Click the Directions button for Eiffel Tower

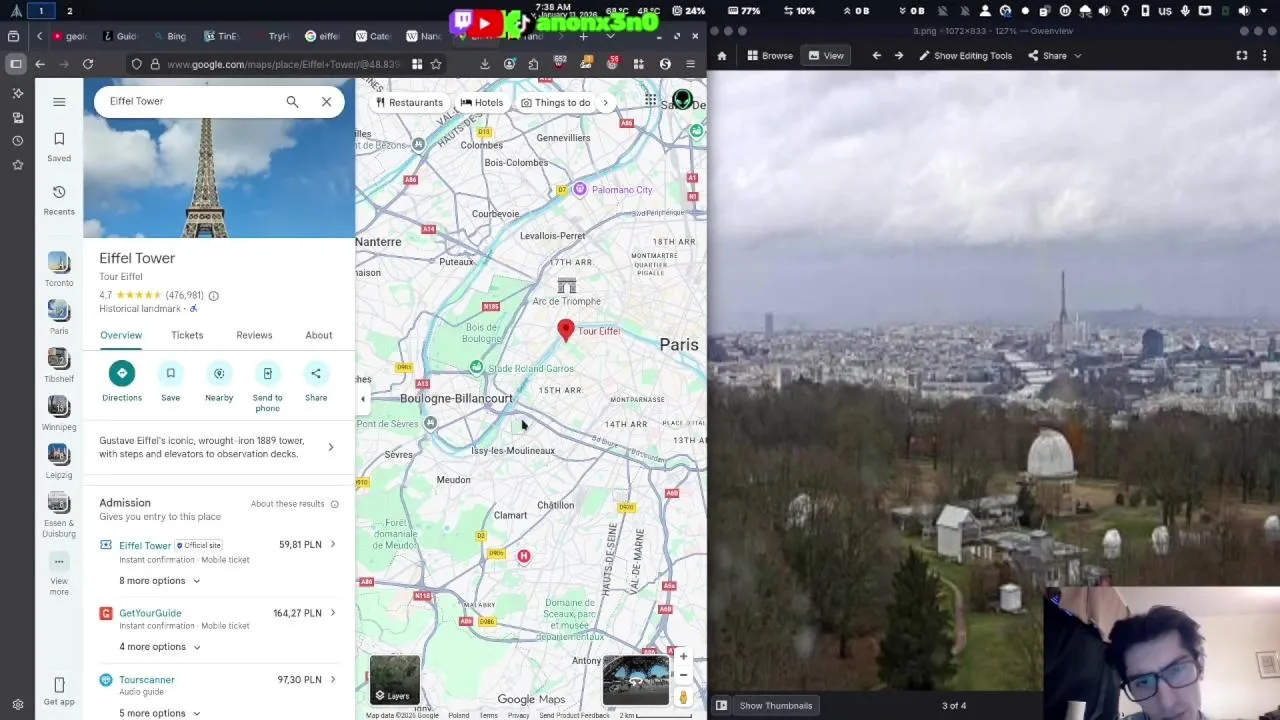point(122,381)
